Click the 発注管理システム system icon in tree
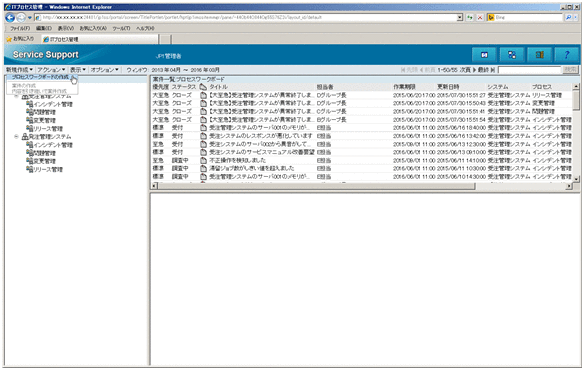Viewport: 585px width, 371px height. [x=25, y=137]
